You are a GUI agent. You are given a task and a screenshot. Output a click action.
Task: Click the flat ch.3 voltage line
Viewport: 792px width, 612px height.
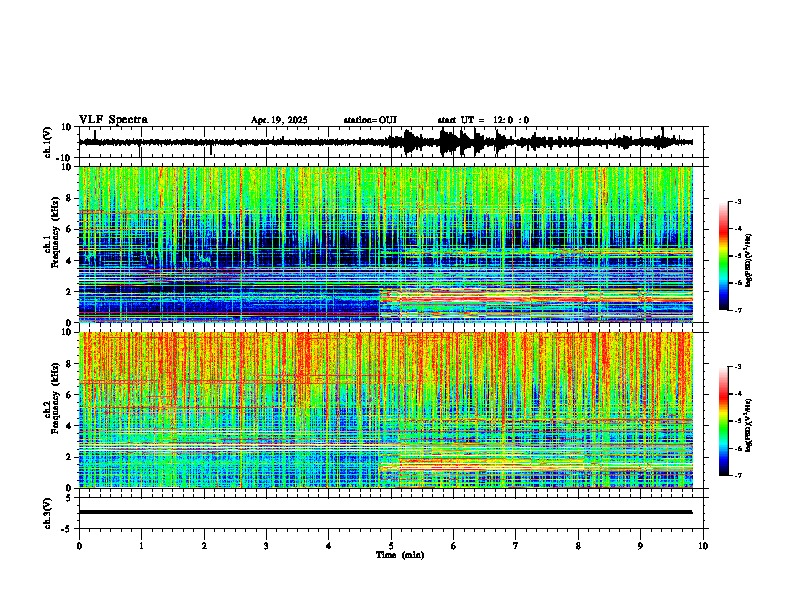tap(386, 512)
